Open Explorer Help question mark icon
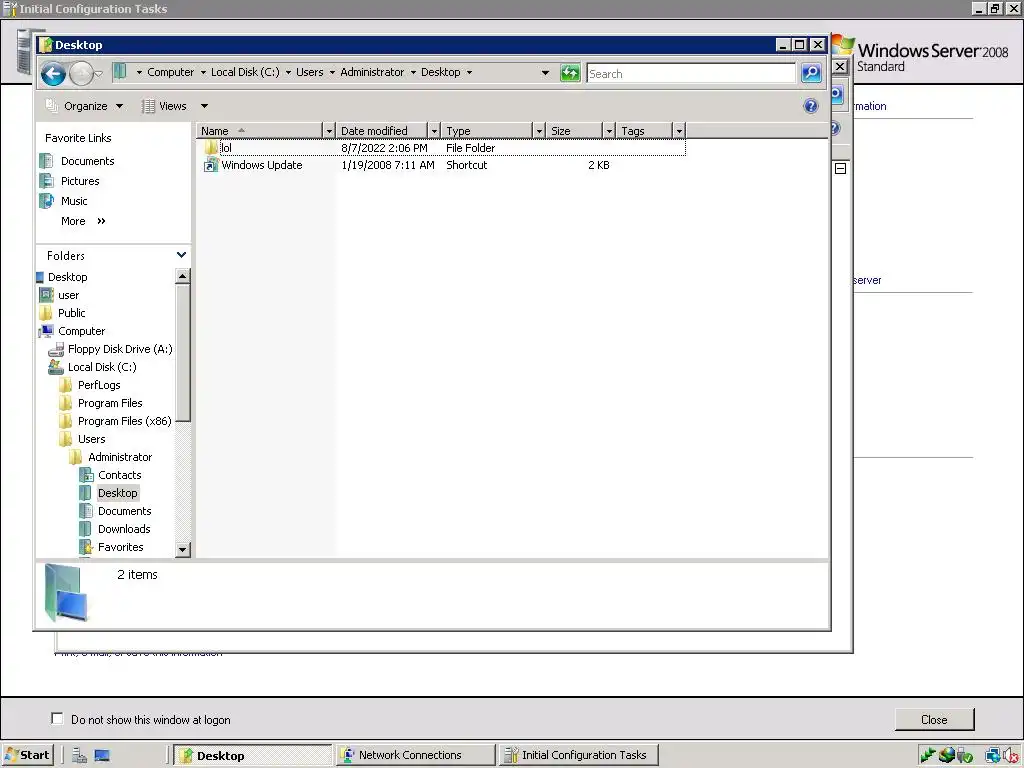 coord(810,106)
